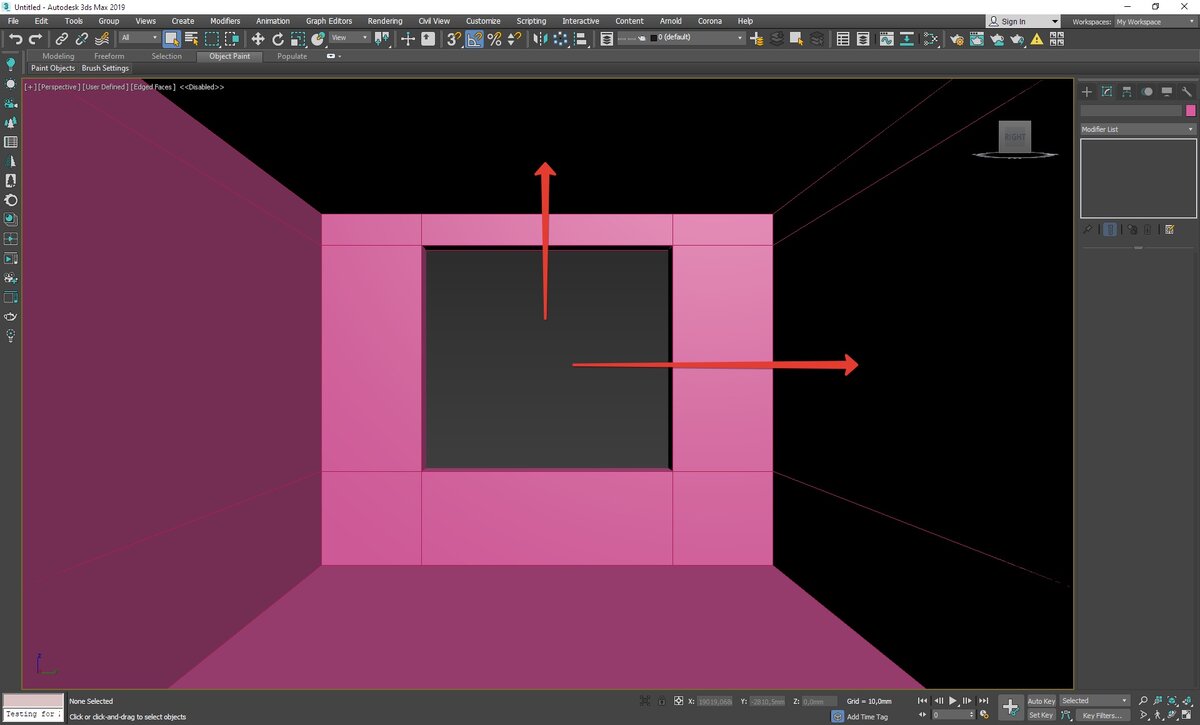Click the large Set Keys plus button
1200x725 pixels.
(1010, 707)
